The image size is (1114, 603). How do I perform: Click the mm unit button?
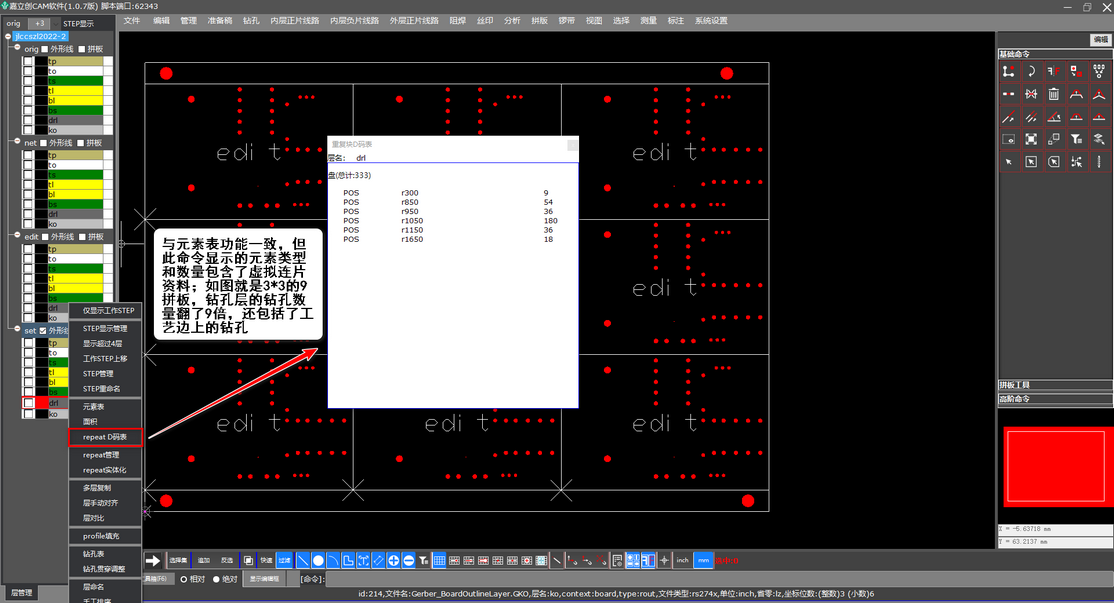(x=703, y=560)
